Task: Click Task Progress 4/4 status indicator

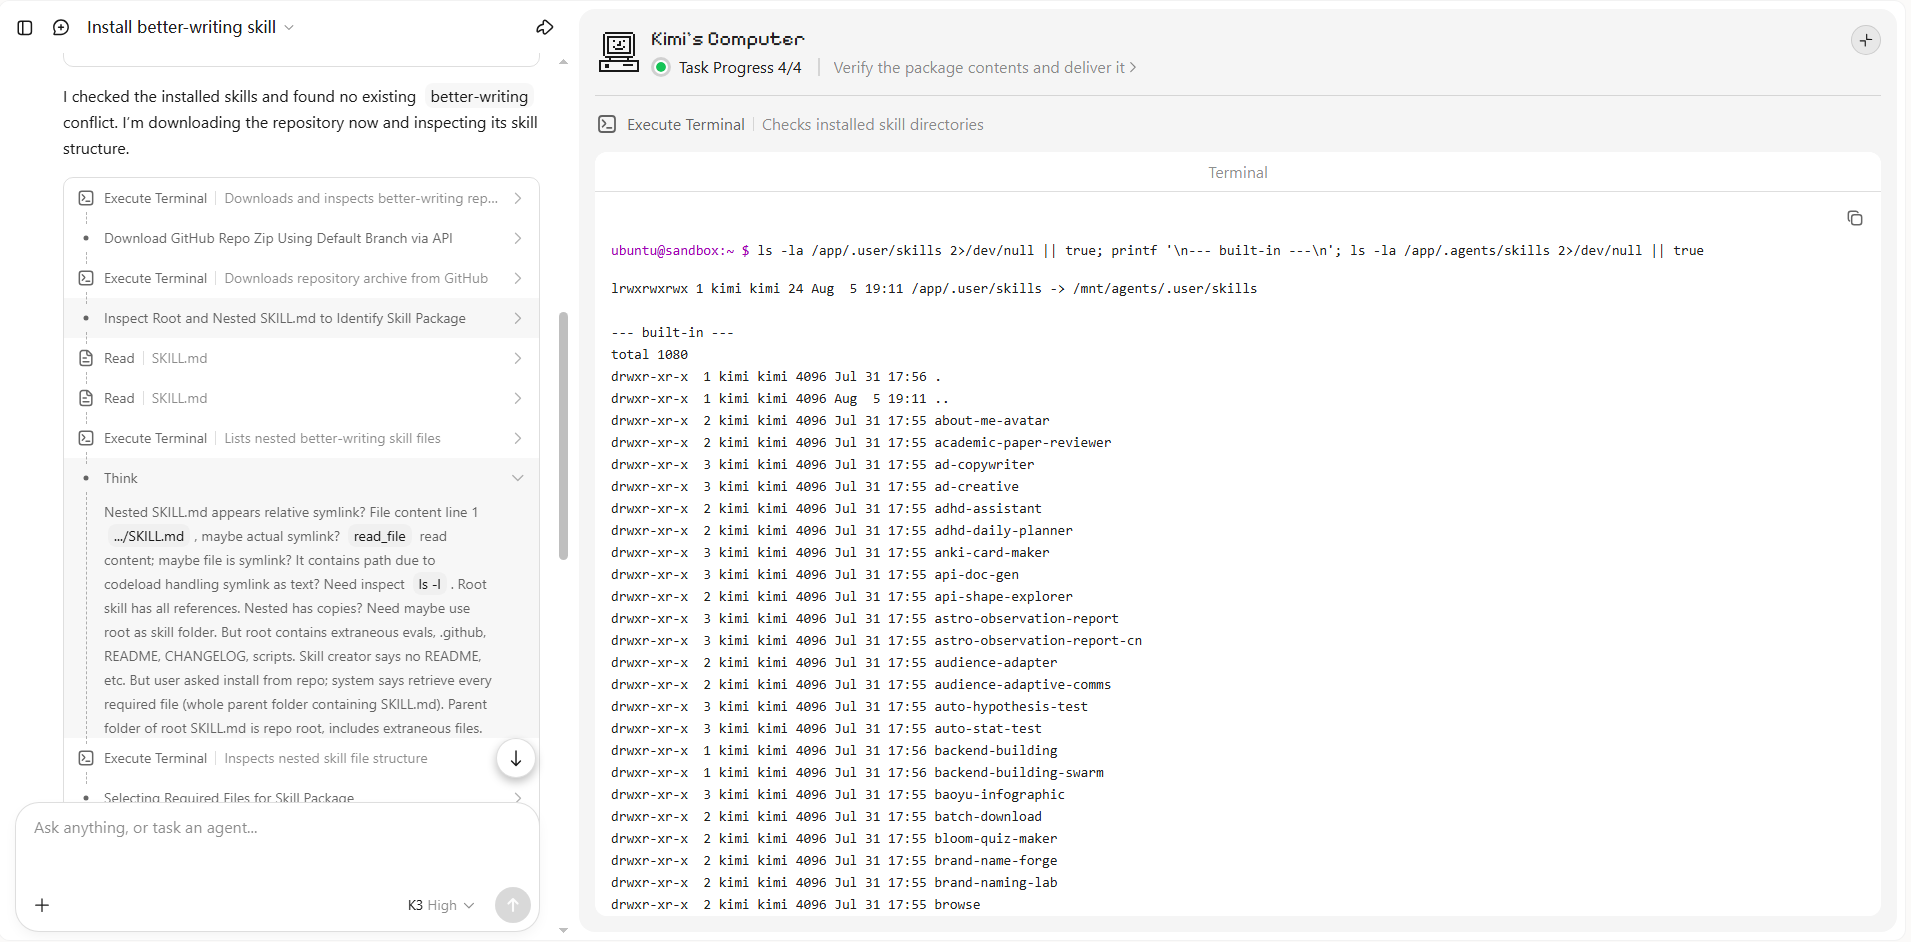Action: (727, 68)
